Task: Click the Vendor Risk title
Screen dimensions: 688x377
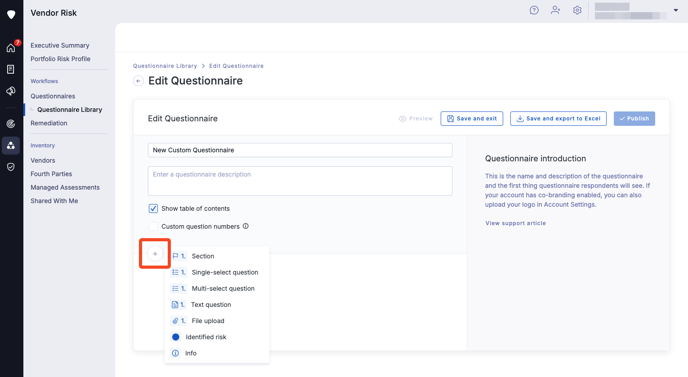Action: pyautogui.click(x=54, y=13)
